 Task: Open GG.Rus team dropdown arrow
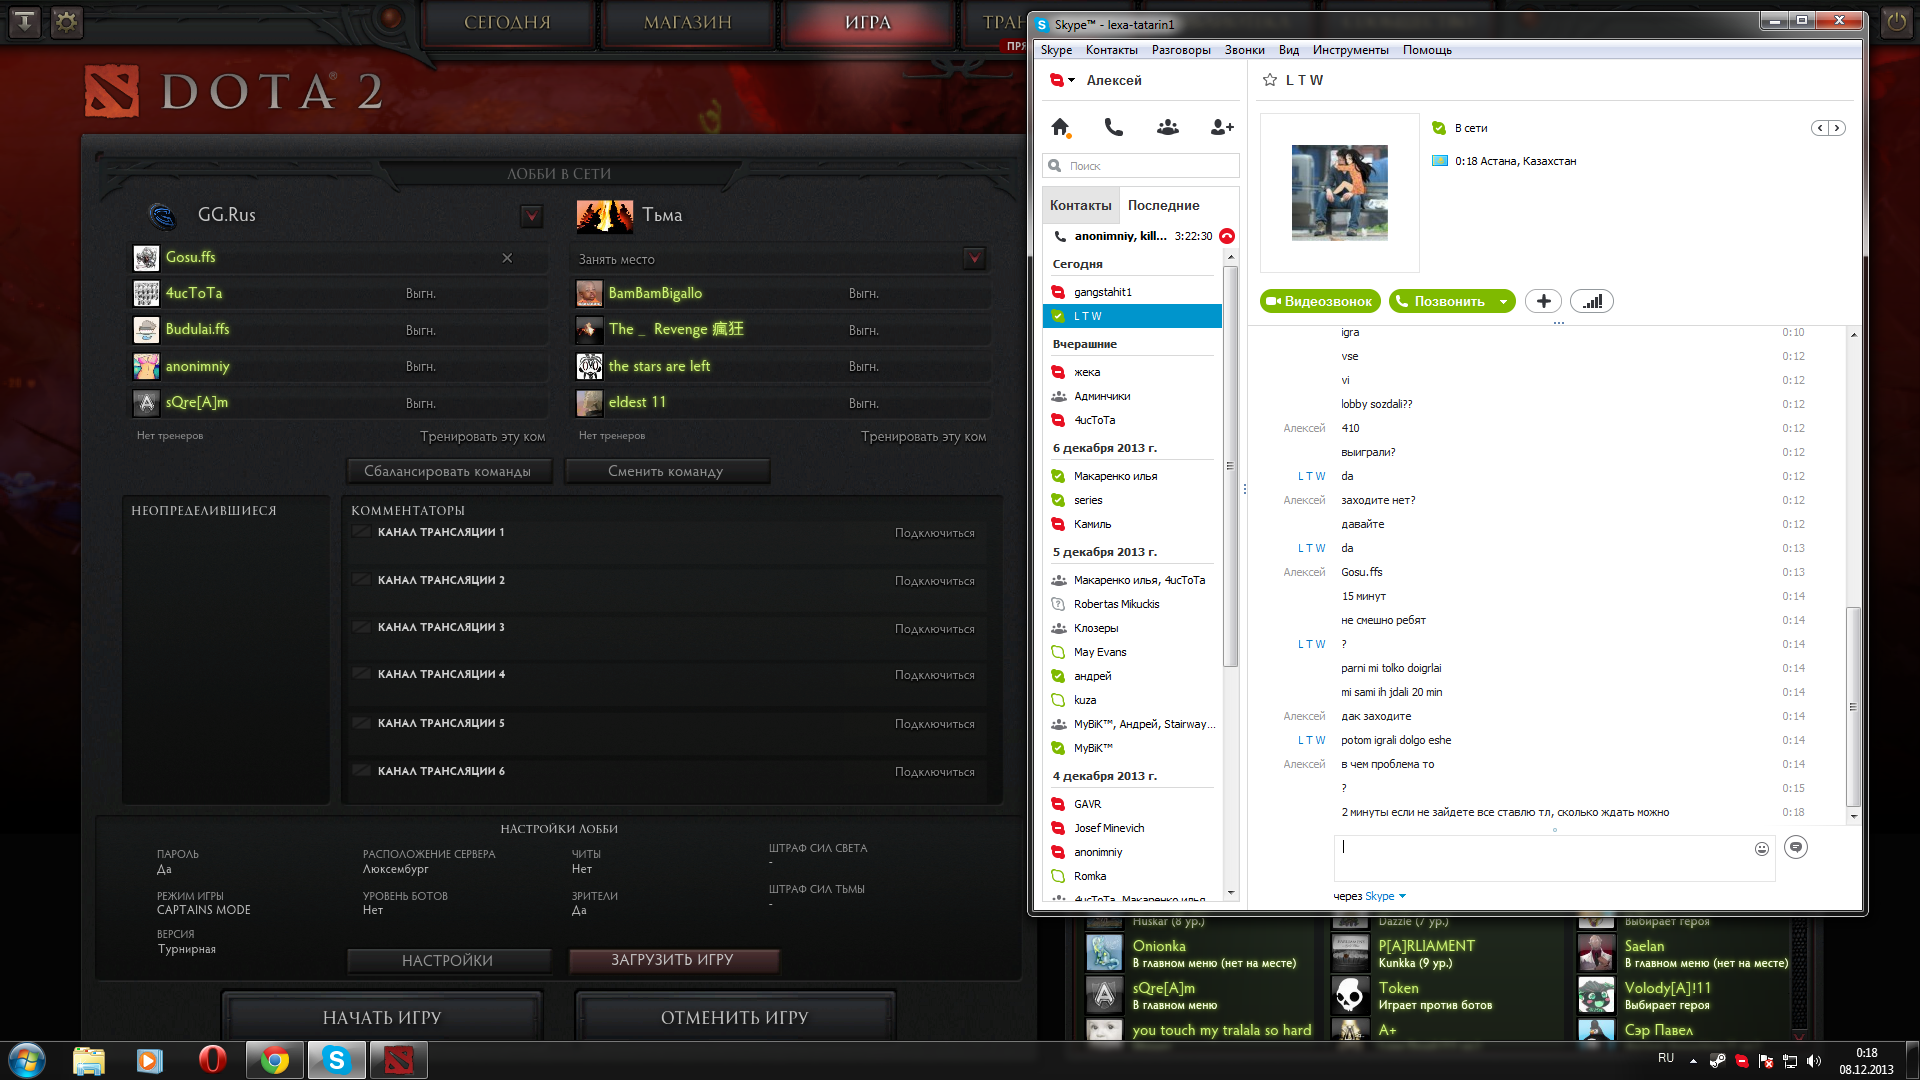point(532,216)
